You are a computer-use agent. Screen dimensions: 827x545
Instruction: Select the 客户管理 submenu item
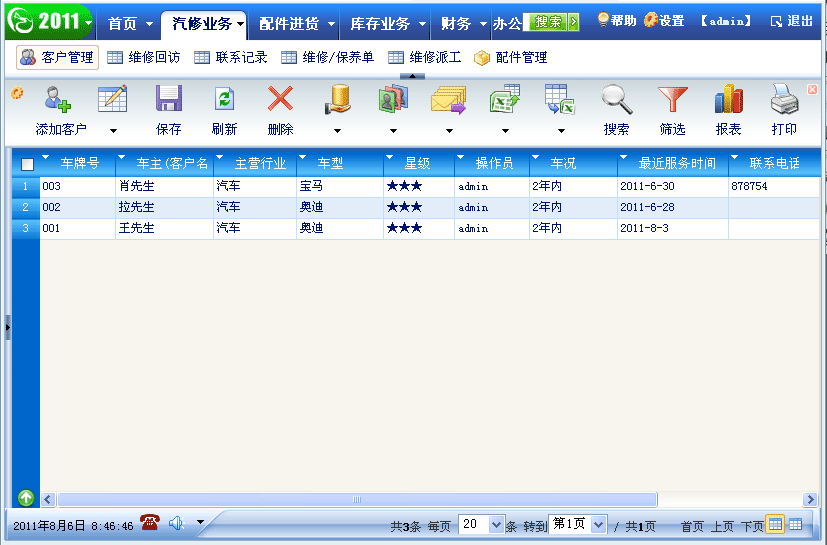click(x=57, y=58)
